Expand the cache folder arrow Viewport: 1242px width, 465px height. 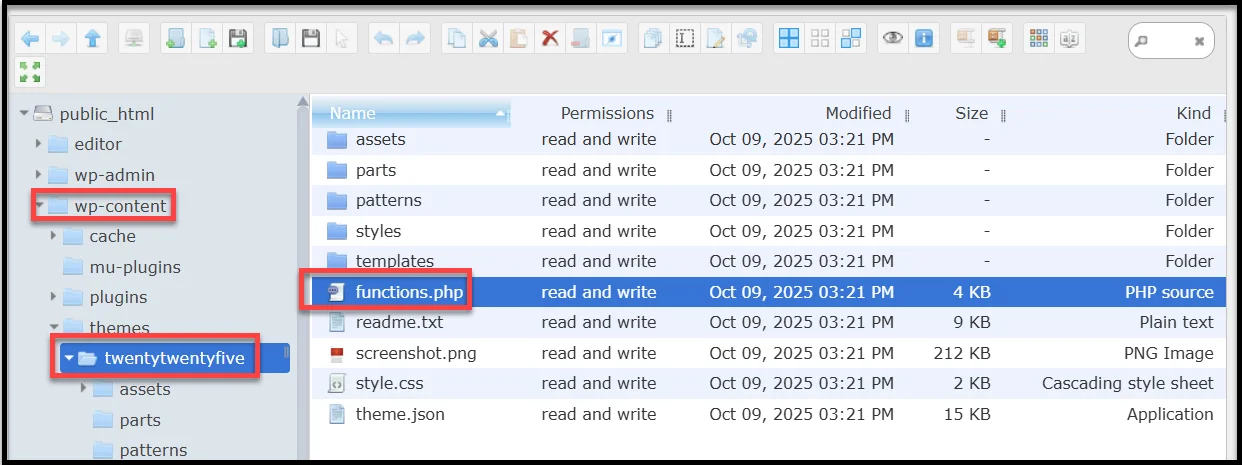tap(53, 236)
